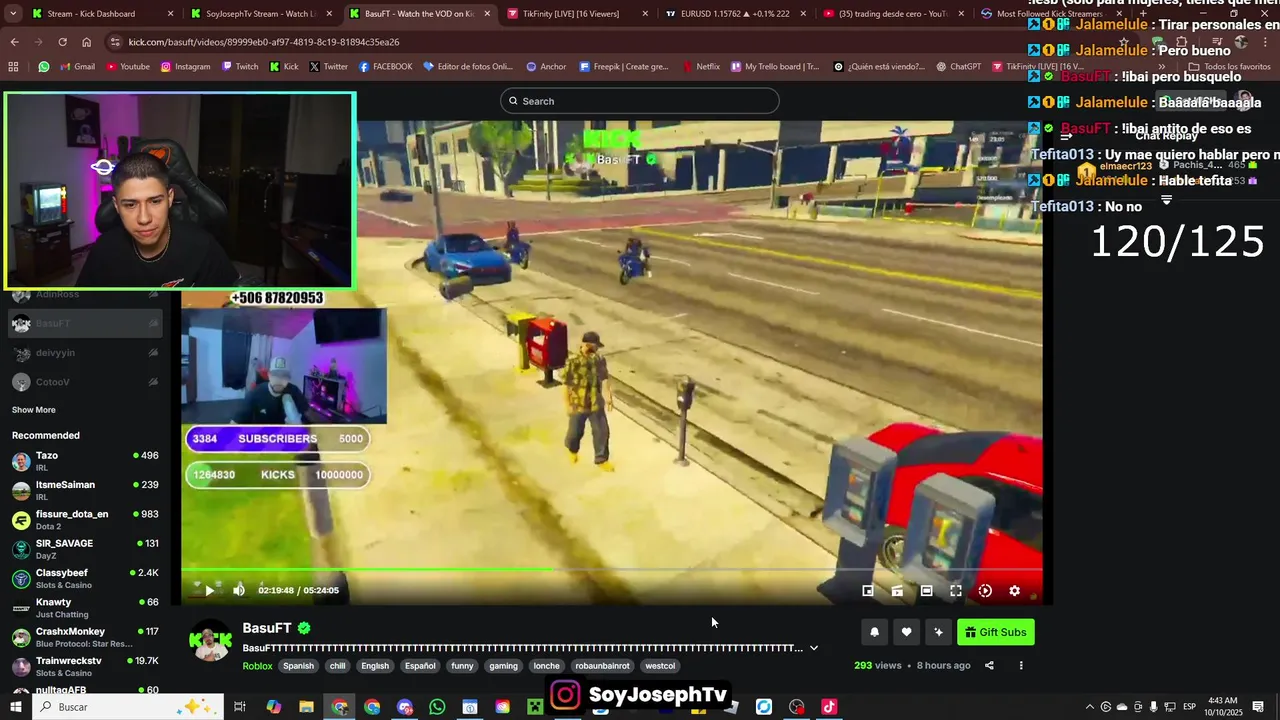Enter fullscreen in the video player

coord(956,591)
